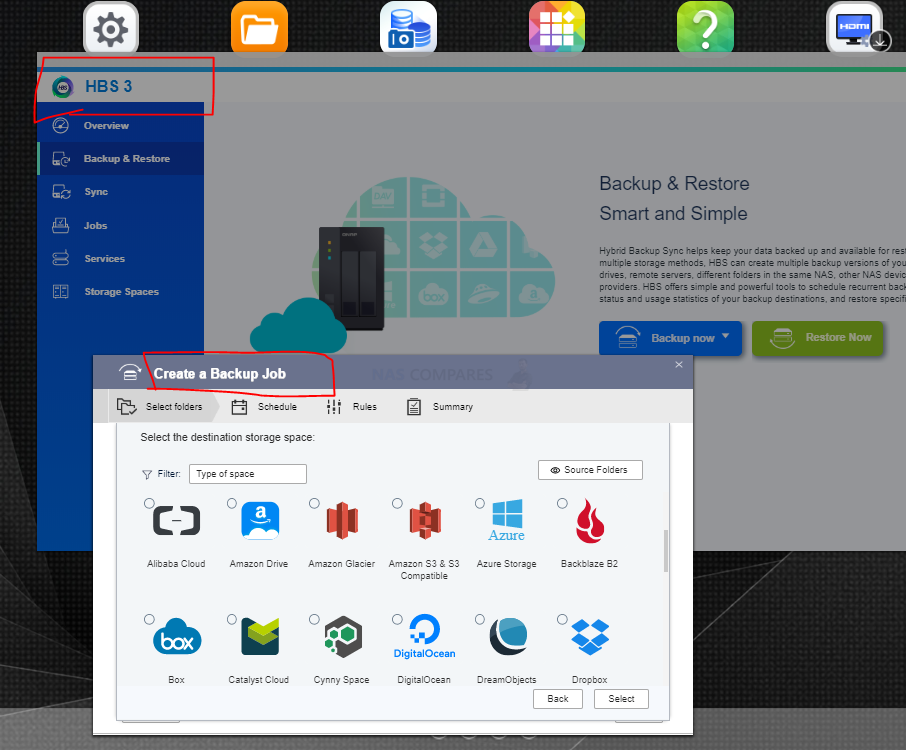This screenshot has width=906, height=750.
Task: Choose Amazon Glacier logo
Action: (x=342, y=521)
